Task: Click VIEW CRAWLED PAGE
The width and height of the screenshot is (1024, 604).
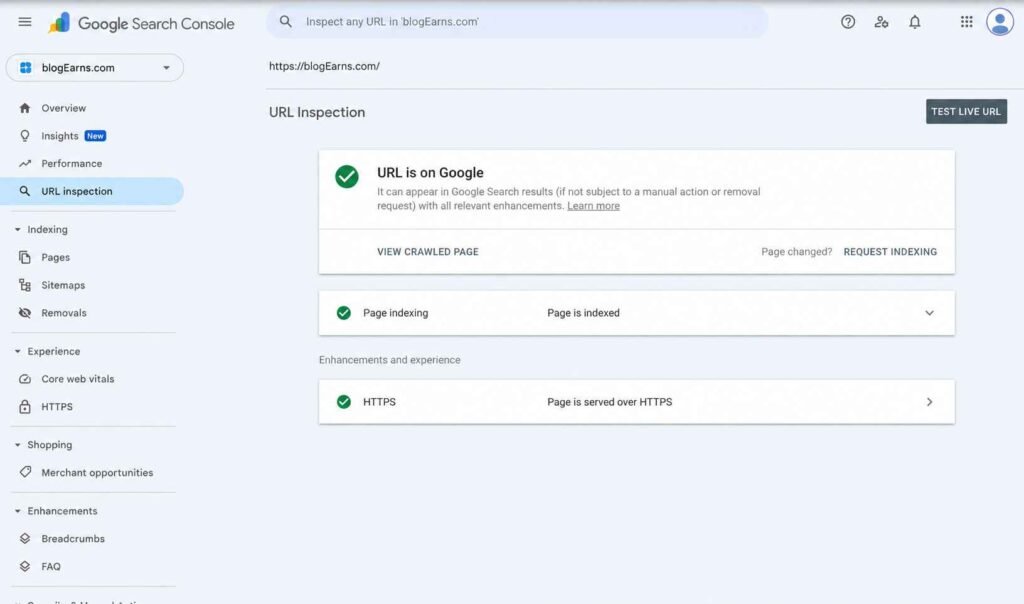Action: (428, 252)
